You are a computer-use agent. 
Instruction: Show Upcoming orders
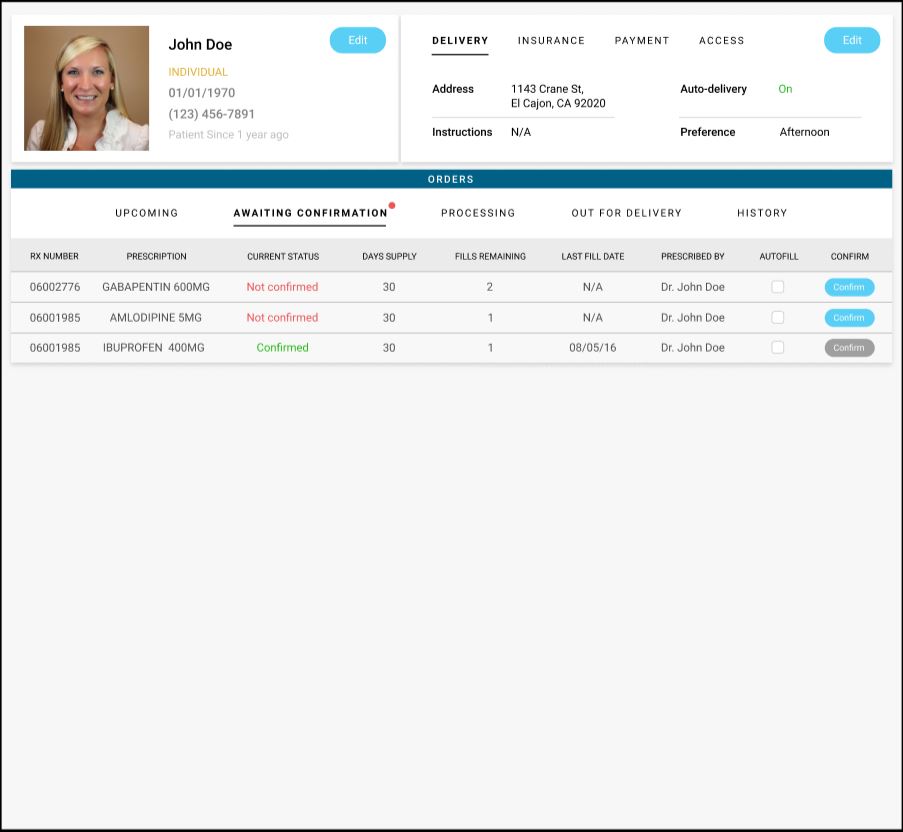[x=146, y=213]
